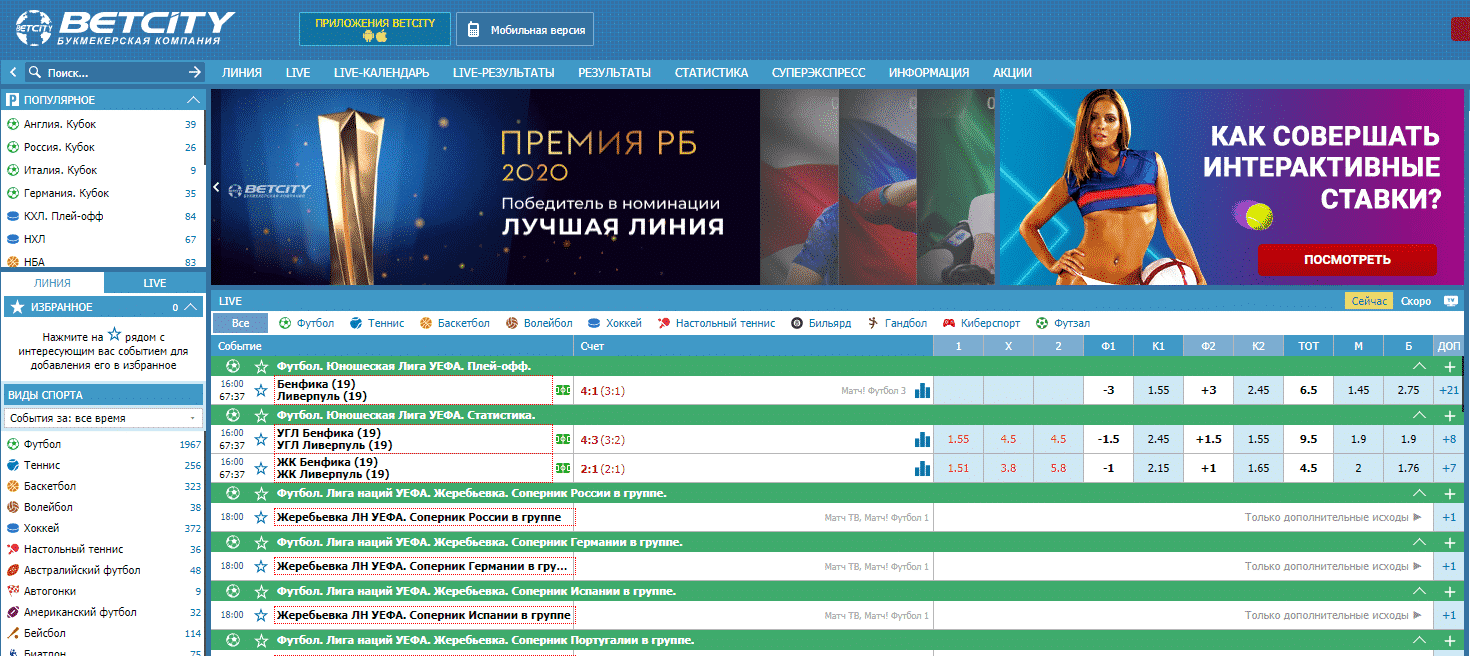Select the Футбол filter icon in LIVE bar
Image resolution: width=1470 pixels, height=656 pixels.
(283, 323)
